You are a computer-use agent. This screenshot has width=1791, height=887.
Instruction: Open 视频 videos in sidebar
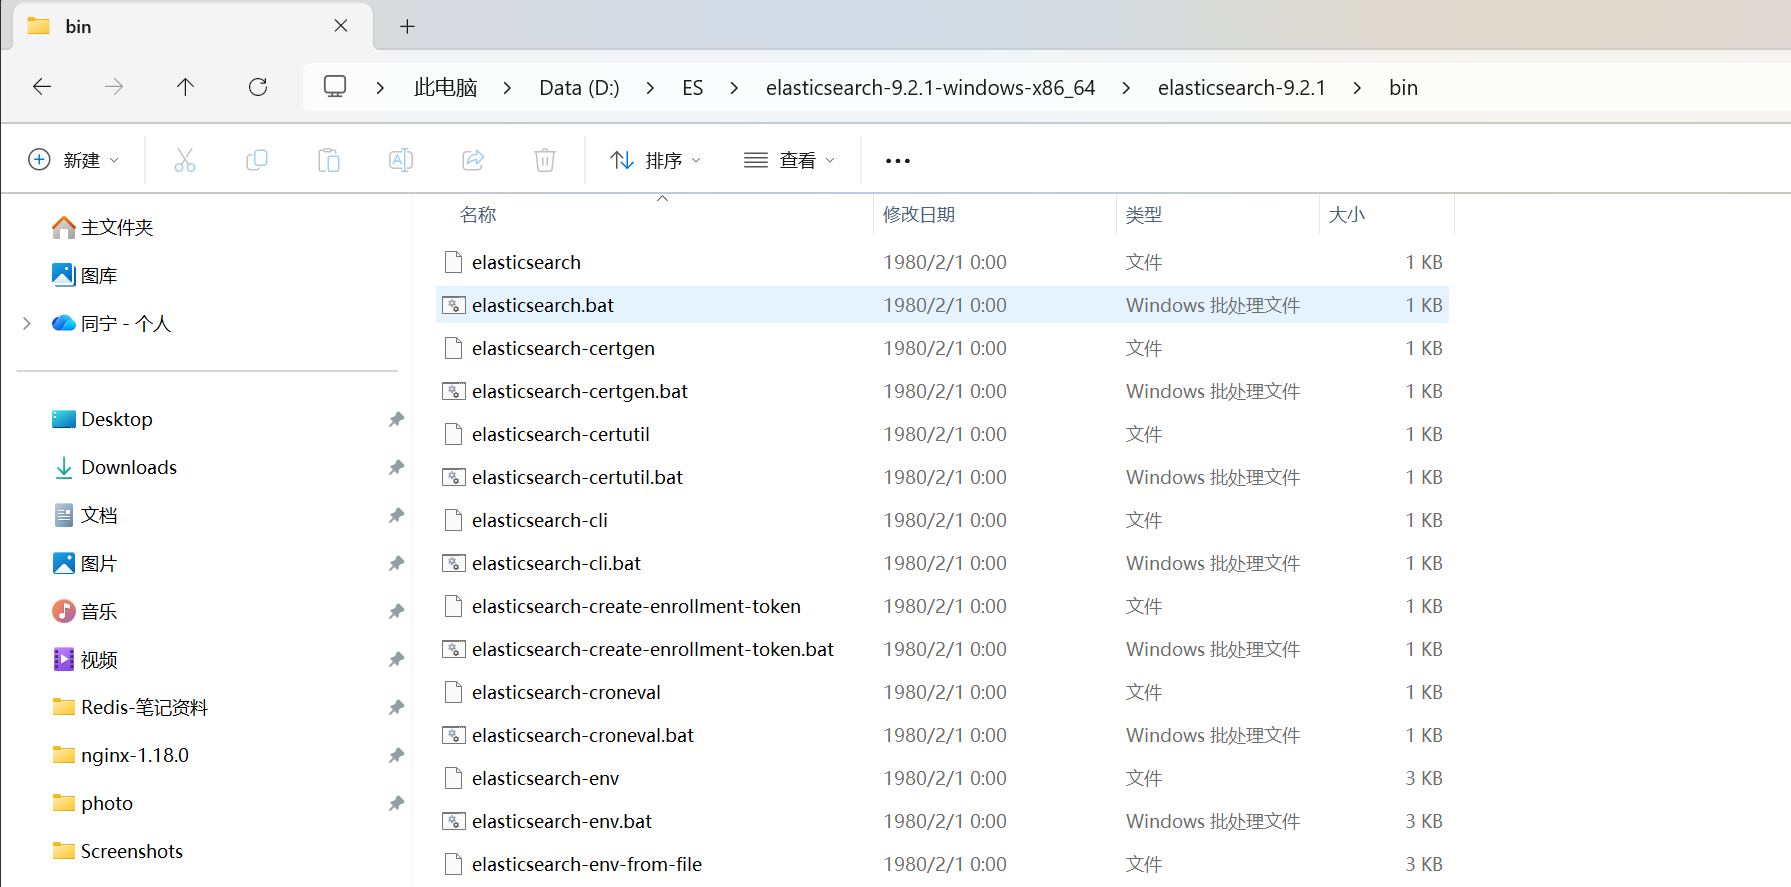pos(85,659)
